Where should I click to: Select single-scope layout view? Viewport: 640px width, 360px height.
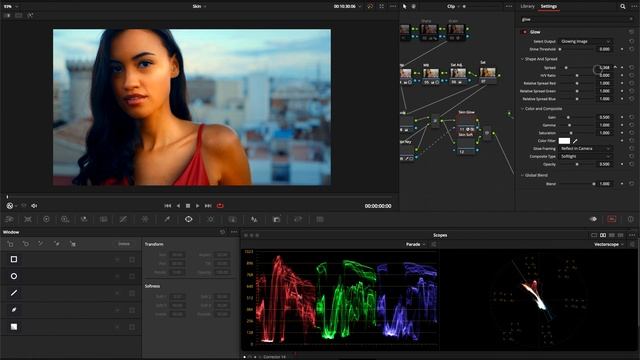594,235
